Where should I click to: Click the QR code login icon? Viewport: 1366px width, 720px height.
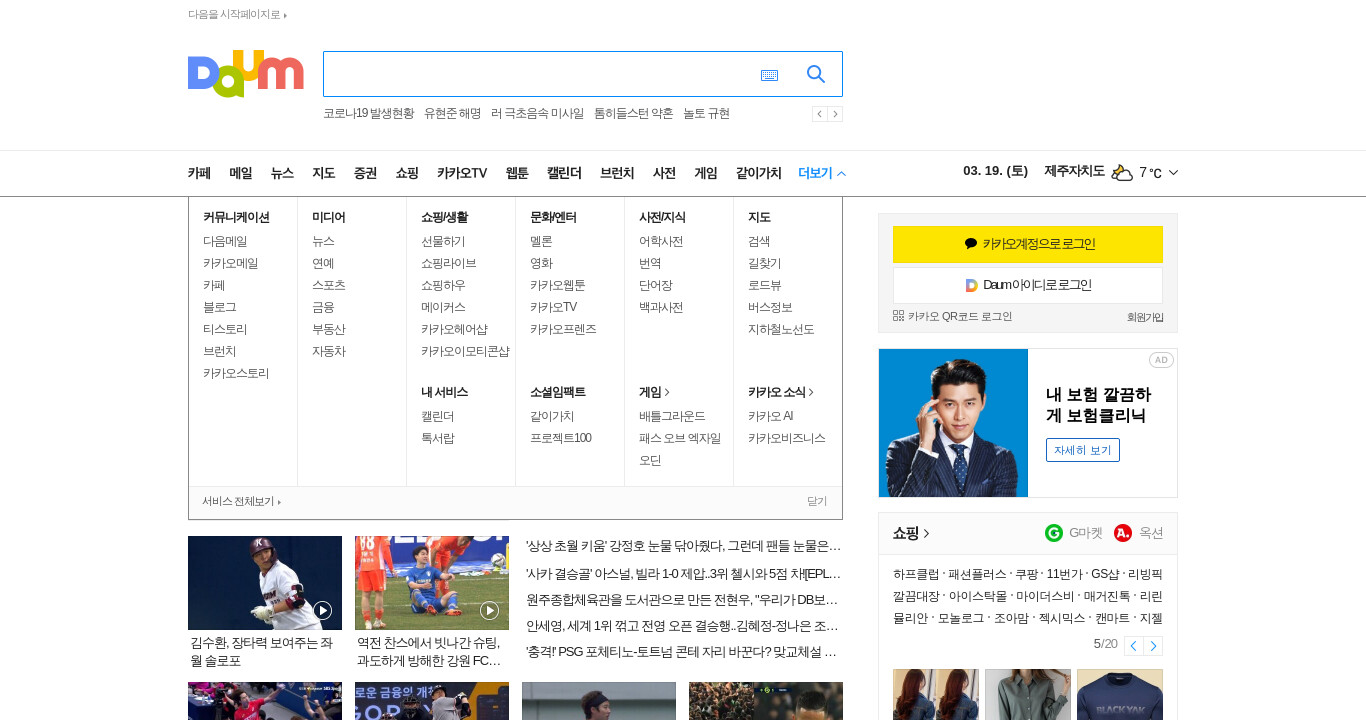pyautogui.click(x=898, y=316)
